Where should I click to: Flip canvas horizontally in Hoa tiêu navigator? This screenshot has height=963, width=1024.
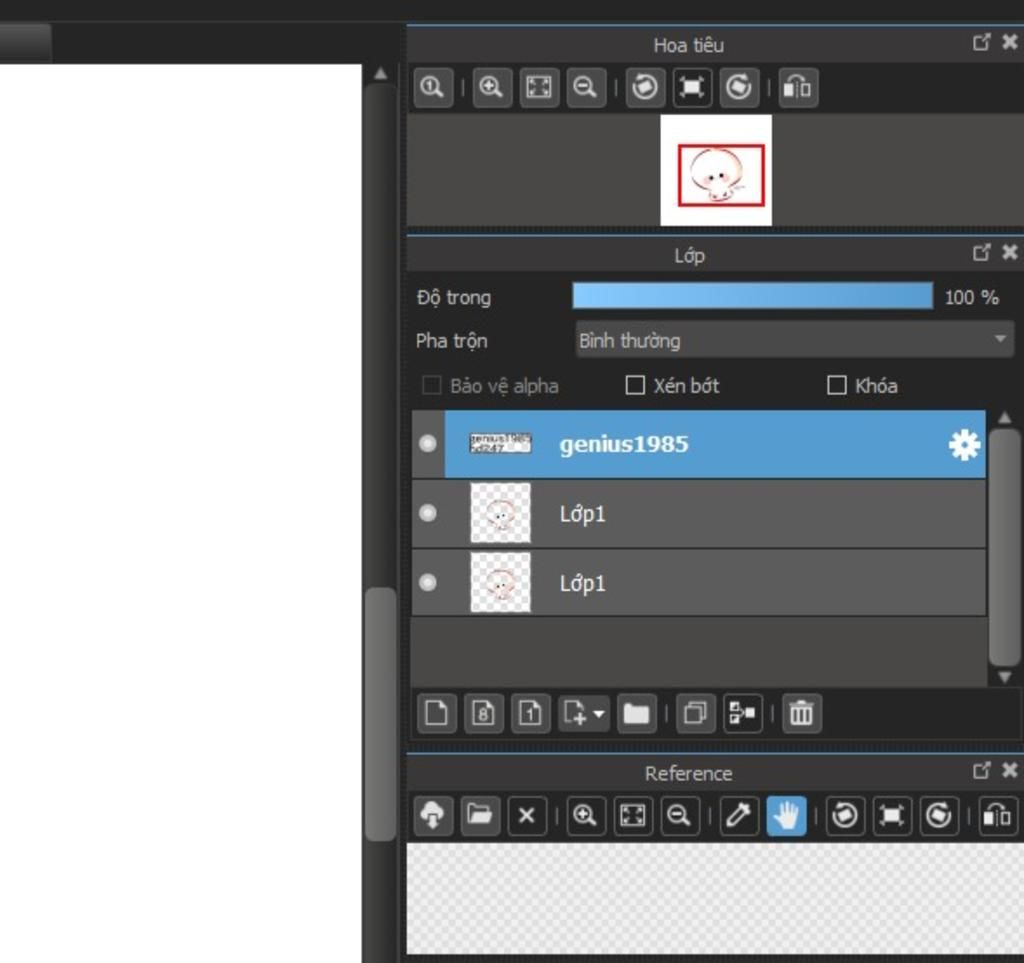coord(797,87)
